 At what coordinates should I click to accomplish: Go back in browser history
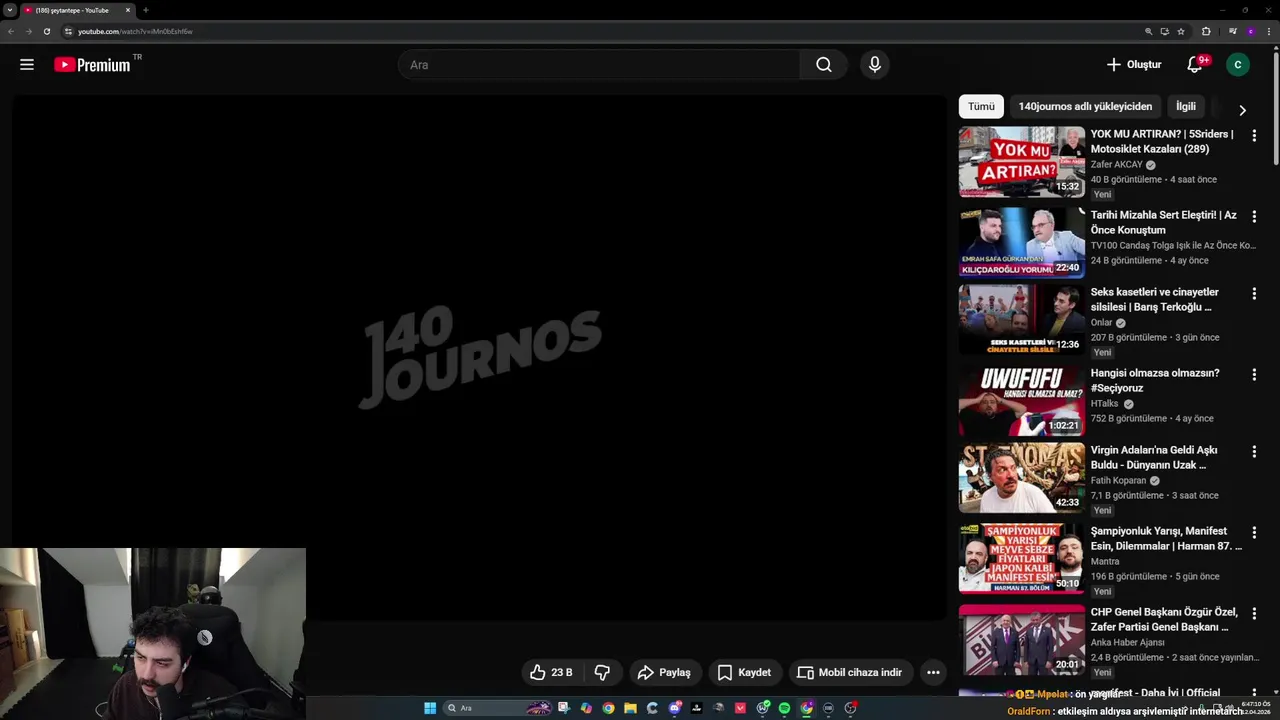[11, 31]
